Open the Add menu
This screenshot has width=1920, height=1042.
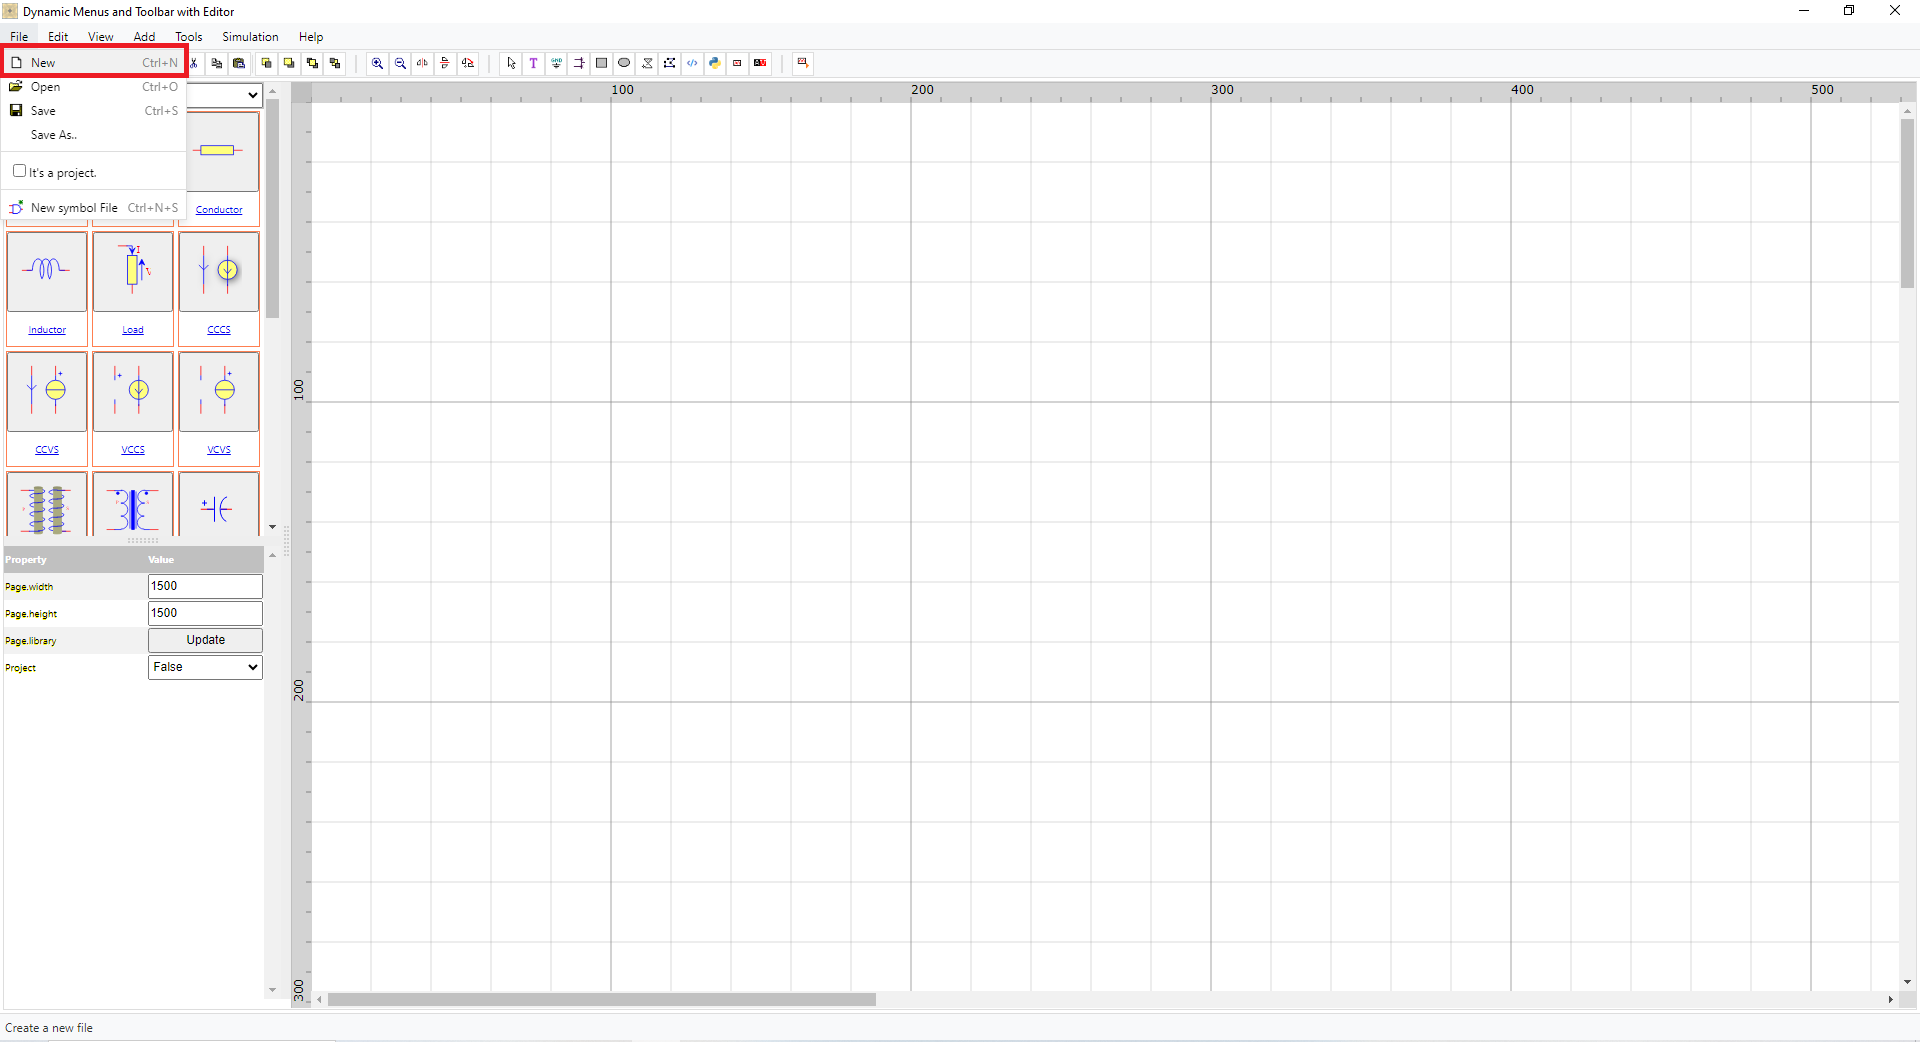pyautogui.click(x=144, y=37)
